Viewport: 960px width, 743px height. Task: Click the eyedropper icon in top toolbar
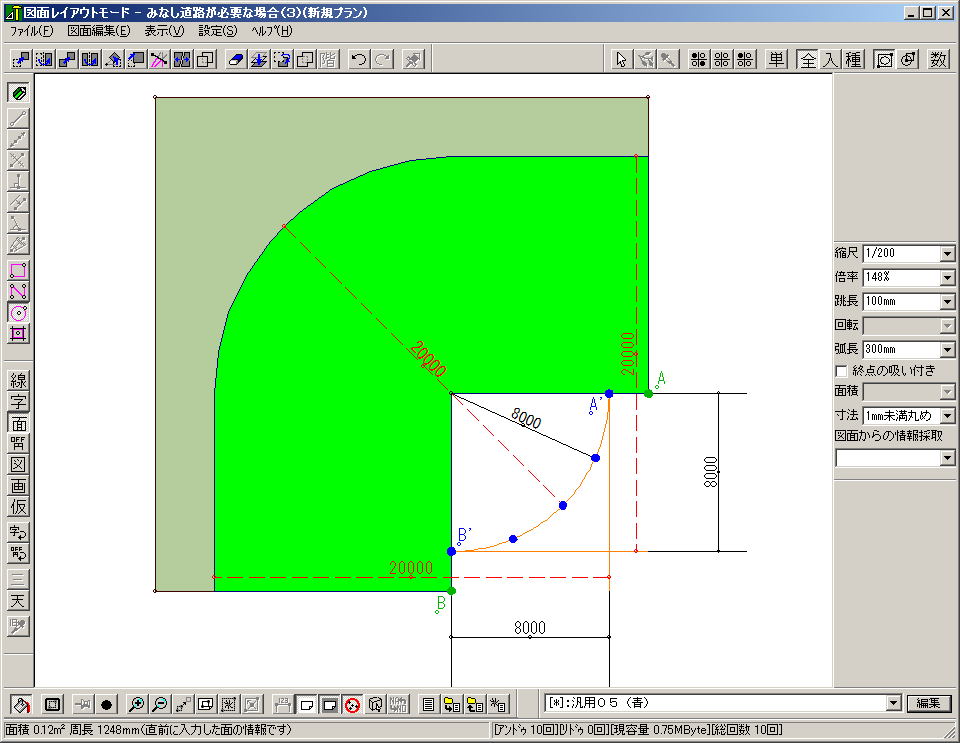pyautogui.click(x=669, y=59)
